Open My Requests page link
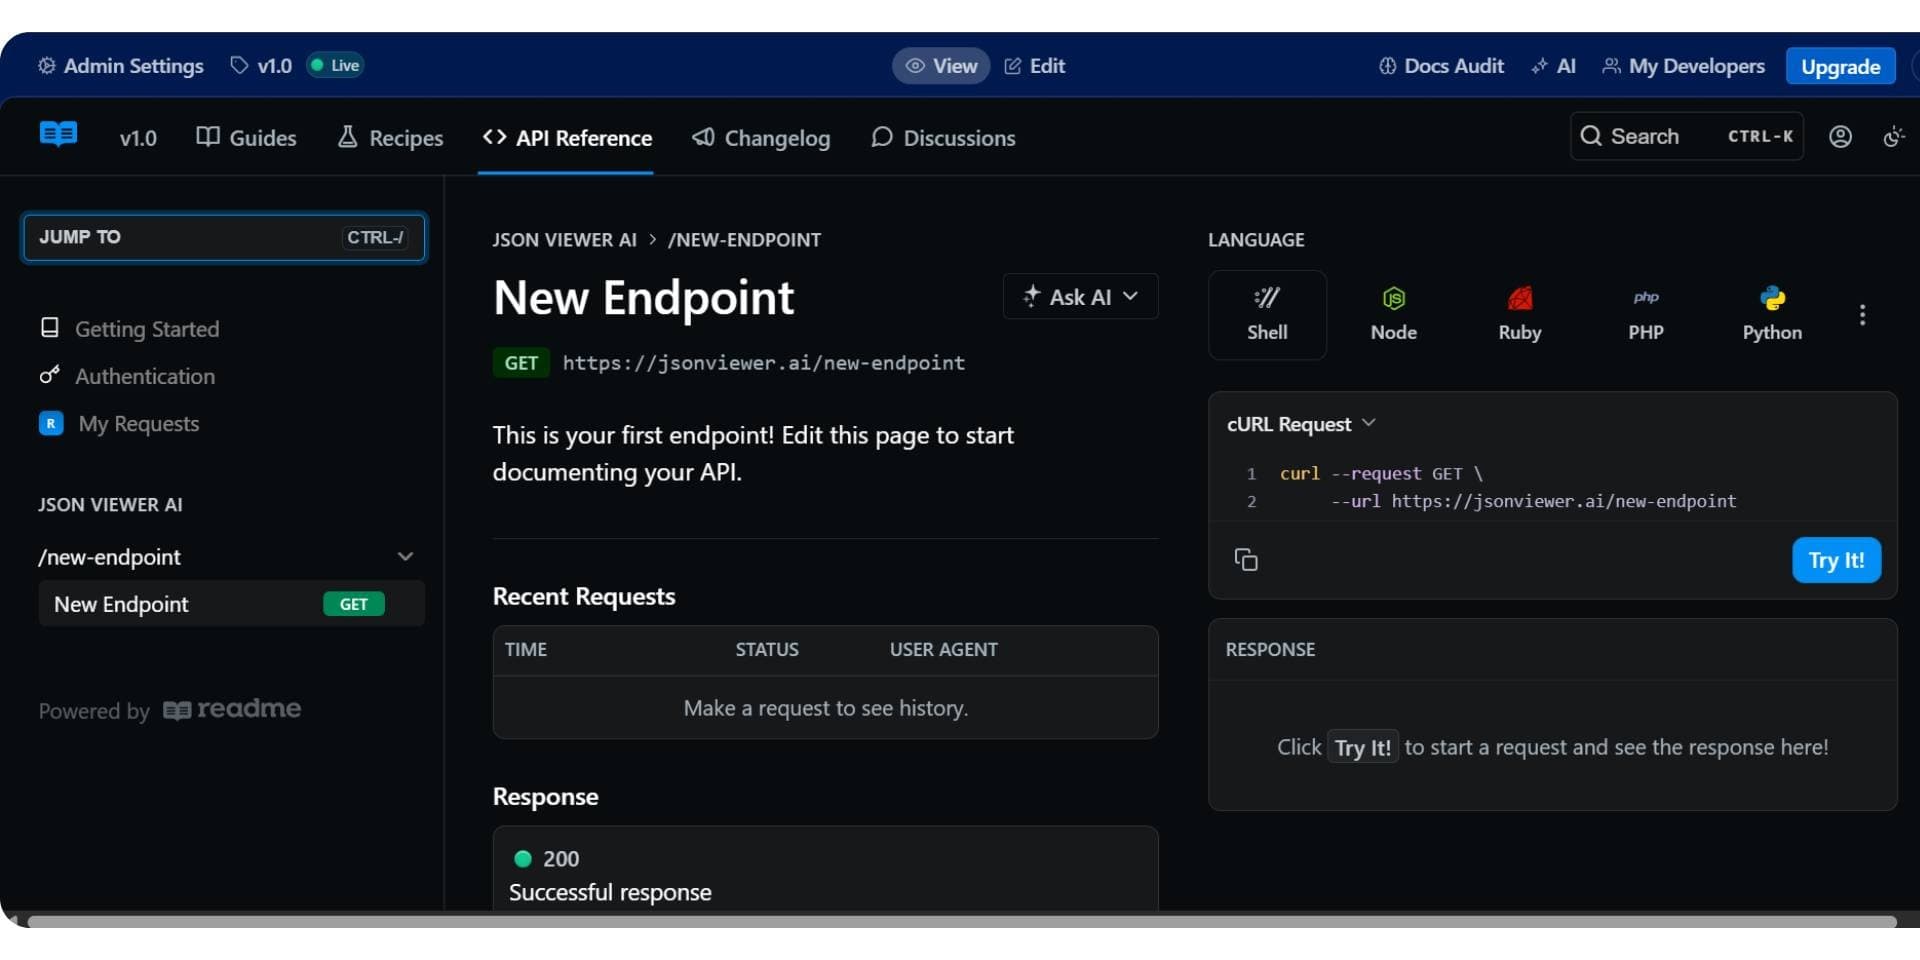The width and height of the screenshot is (1920, 960). tap(139, 424)
